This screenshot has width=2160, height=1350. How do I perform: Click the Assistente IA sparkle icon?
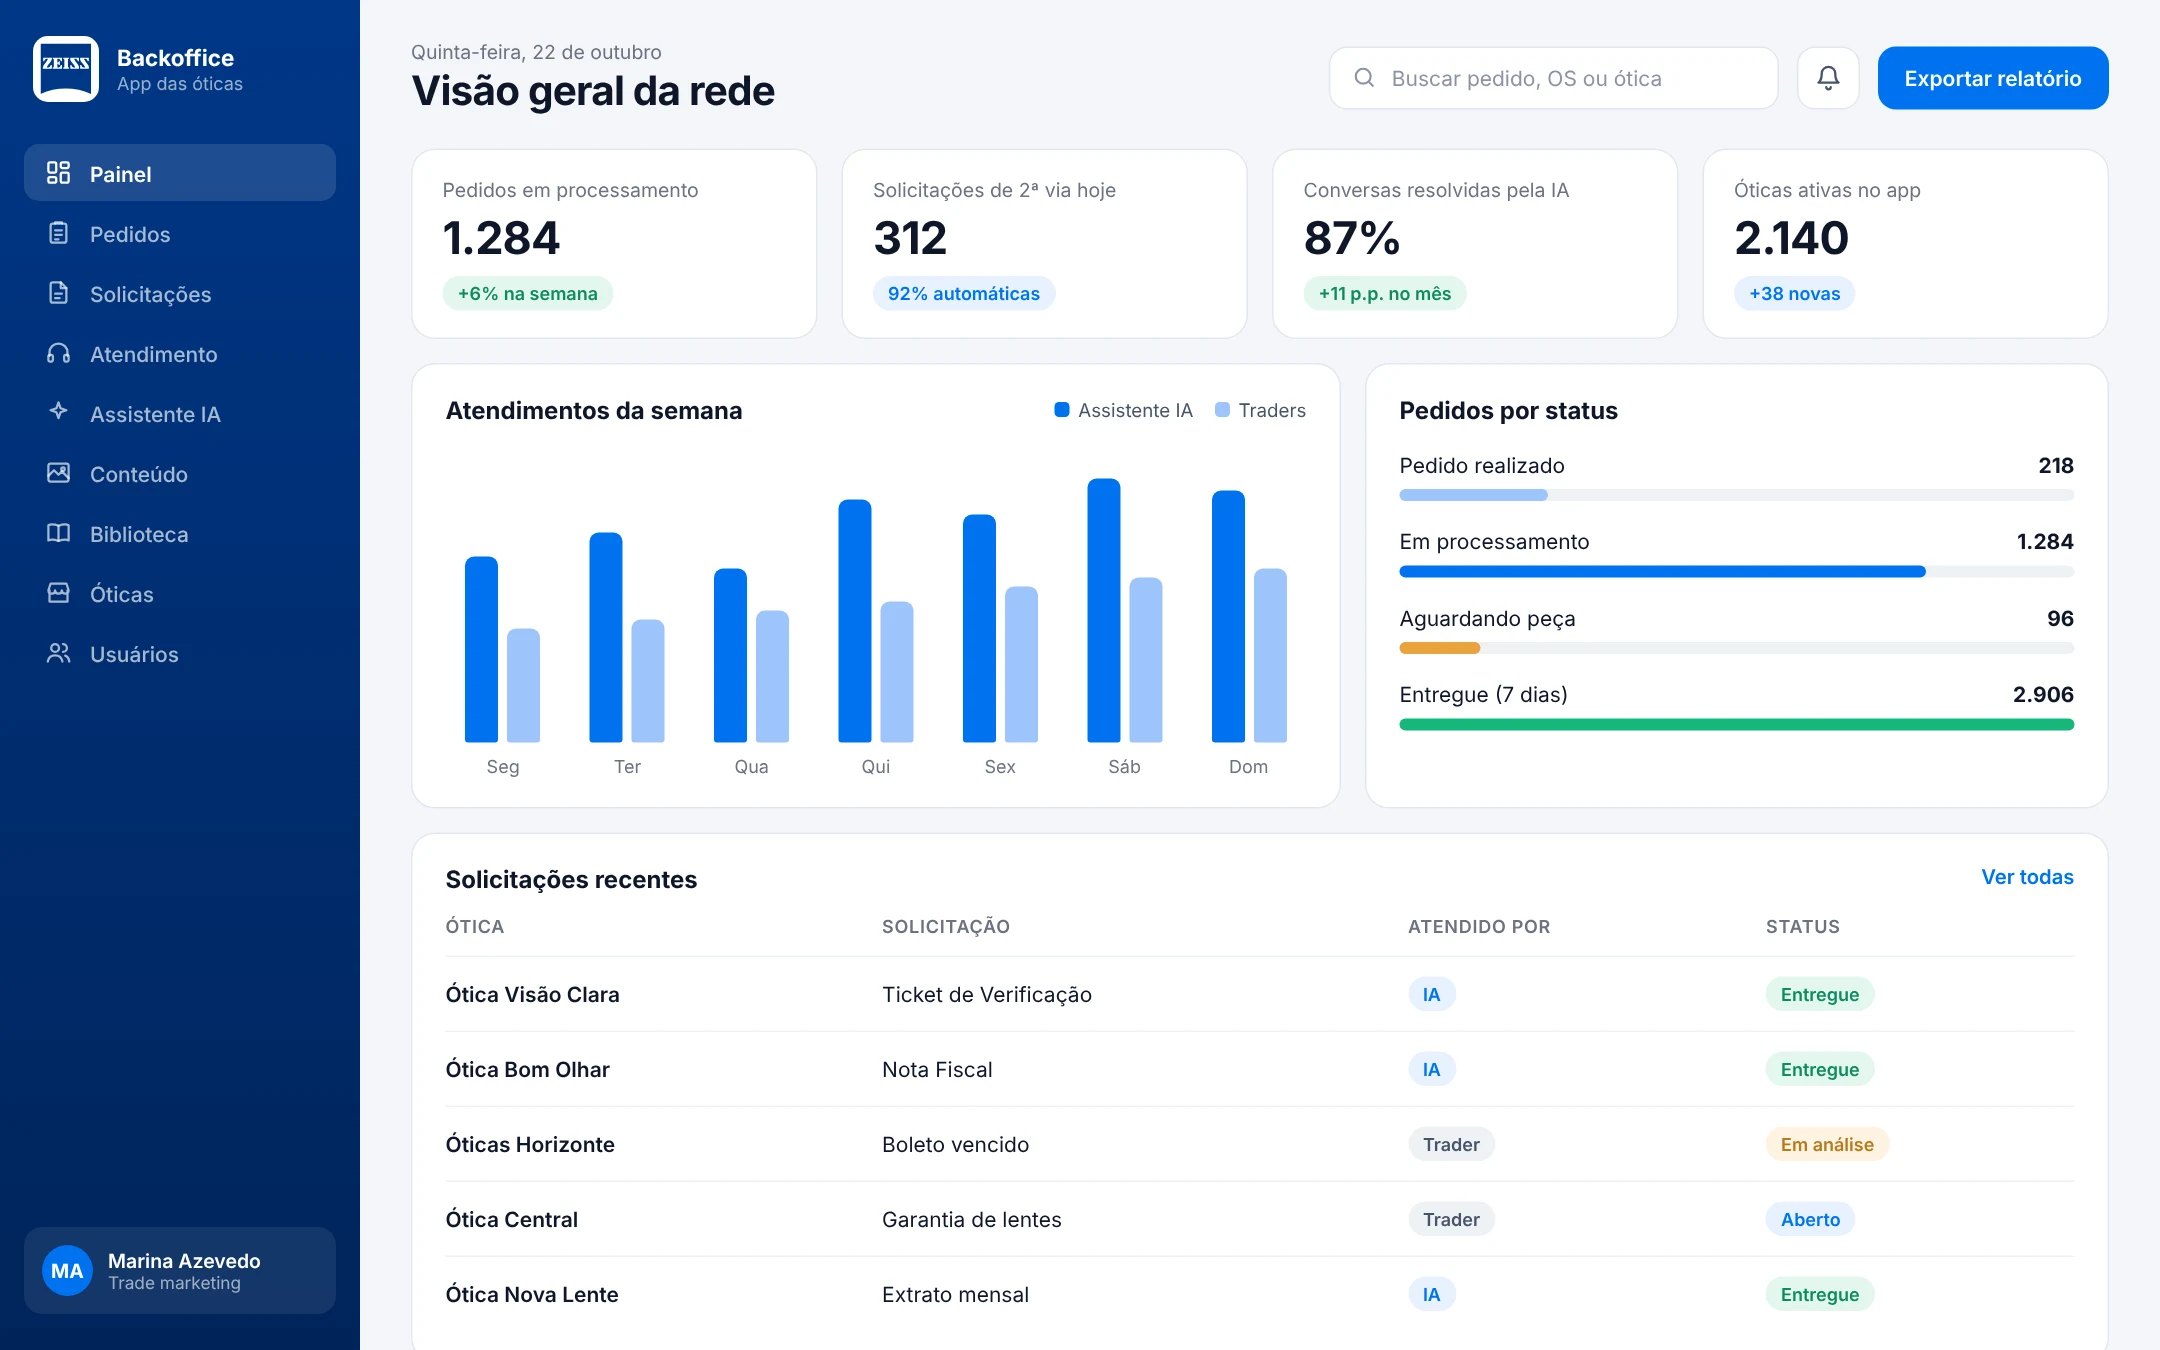pyautogui.click(x=59, y=411)
